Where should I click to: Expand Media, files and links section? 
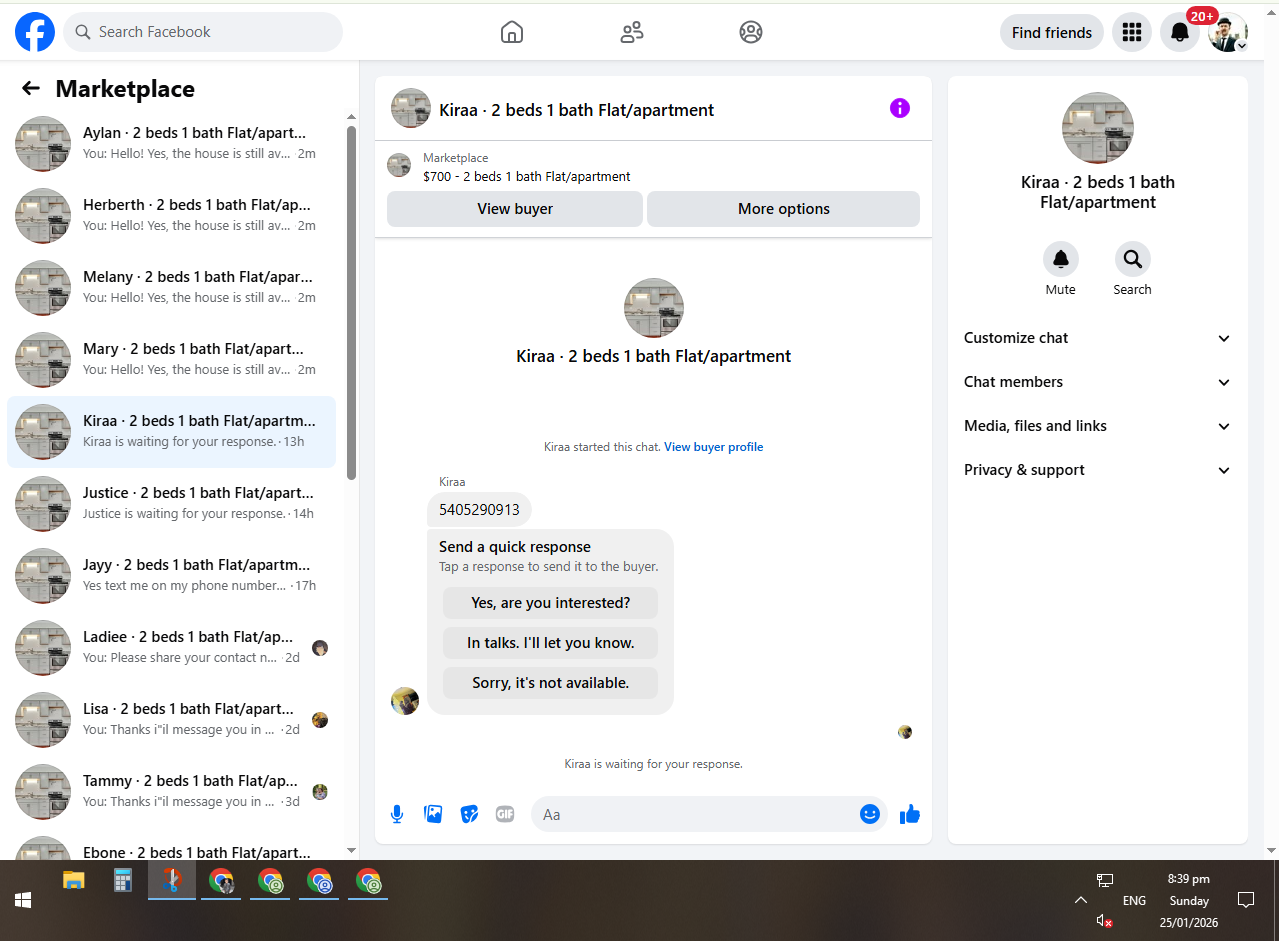pos(1098,426)
